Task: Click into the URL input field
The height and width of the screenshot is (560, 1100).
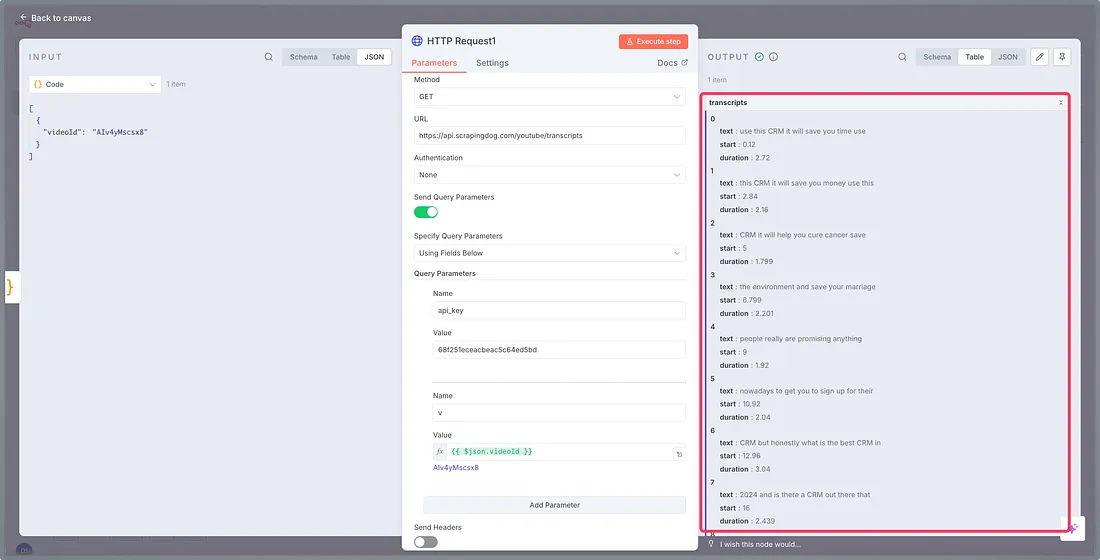Action: click(549, 135)
